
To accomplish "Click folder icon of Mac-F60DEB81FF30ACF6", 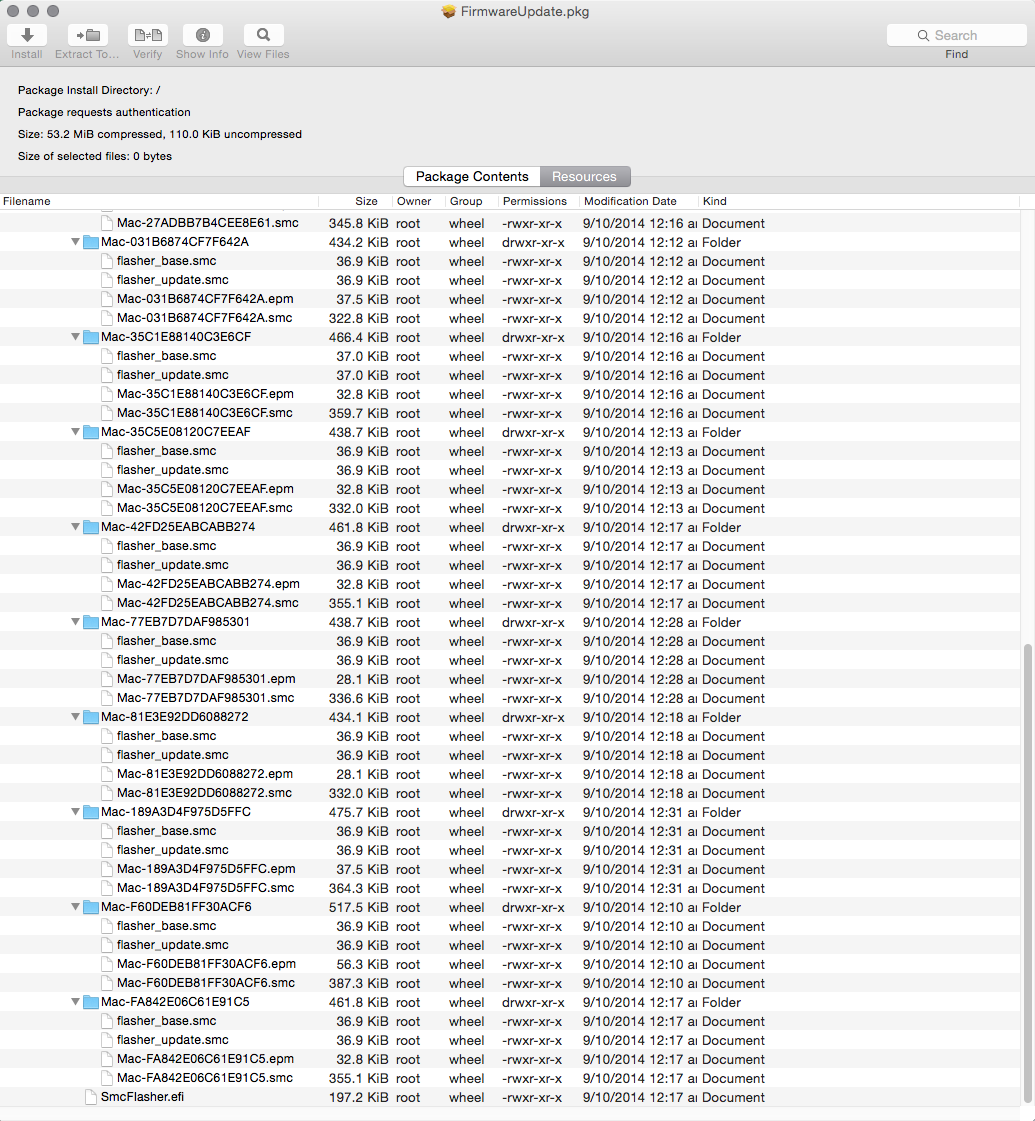I will pyautogui.click(x=91, y=908).
